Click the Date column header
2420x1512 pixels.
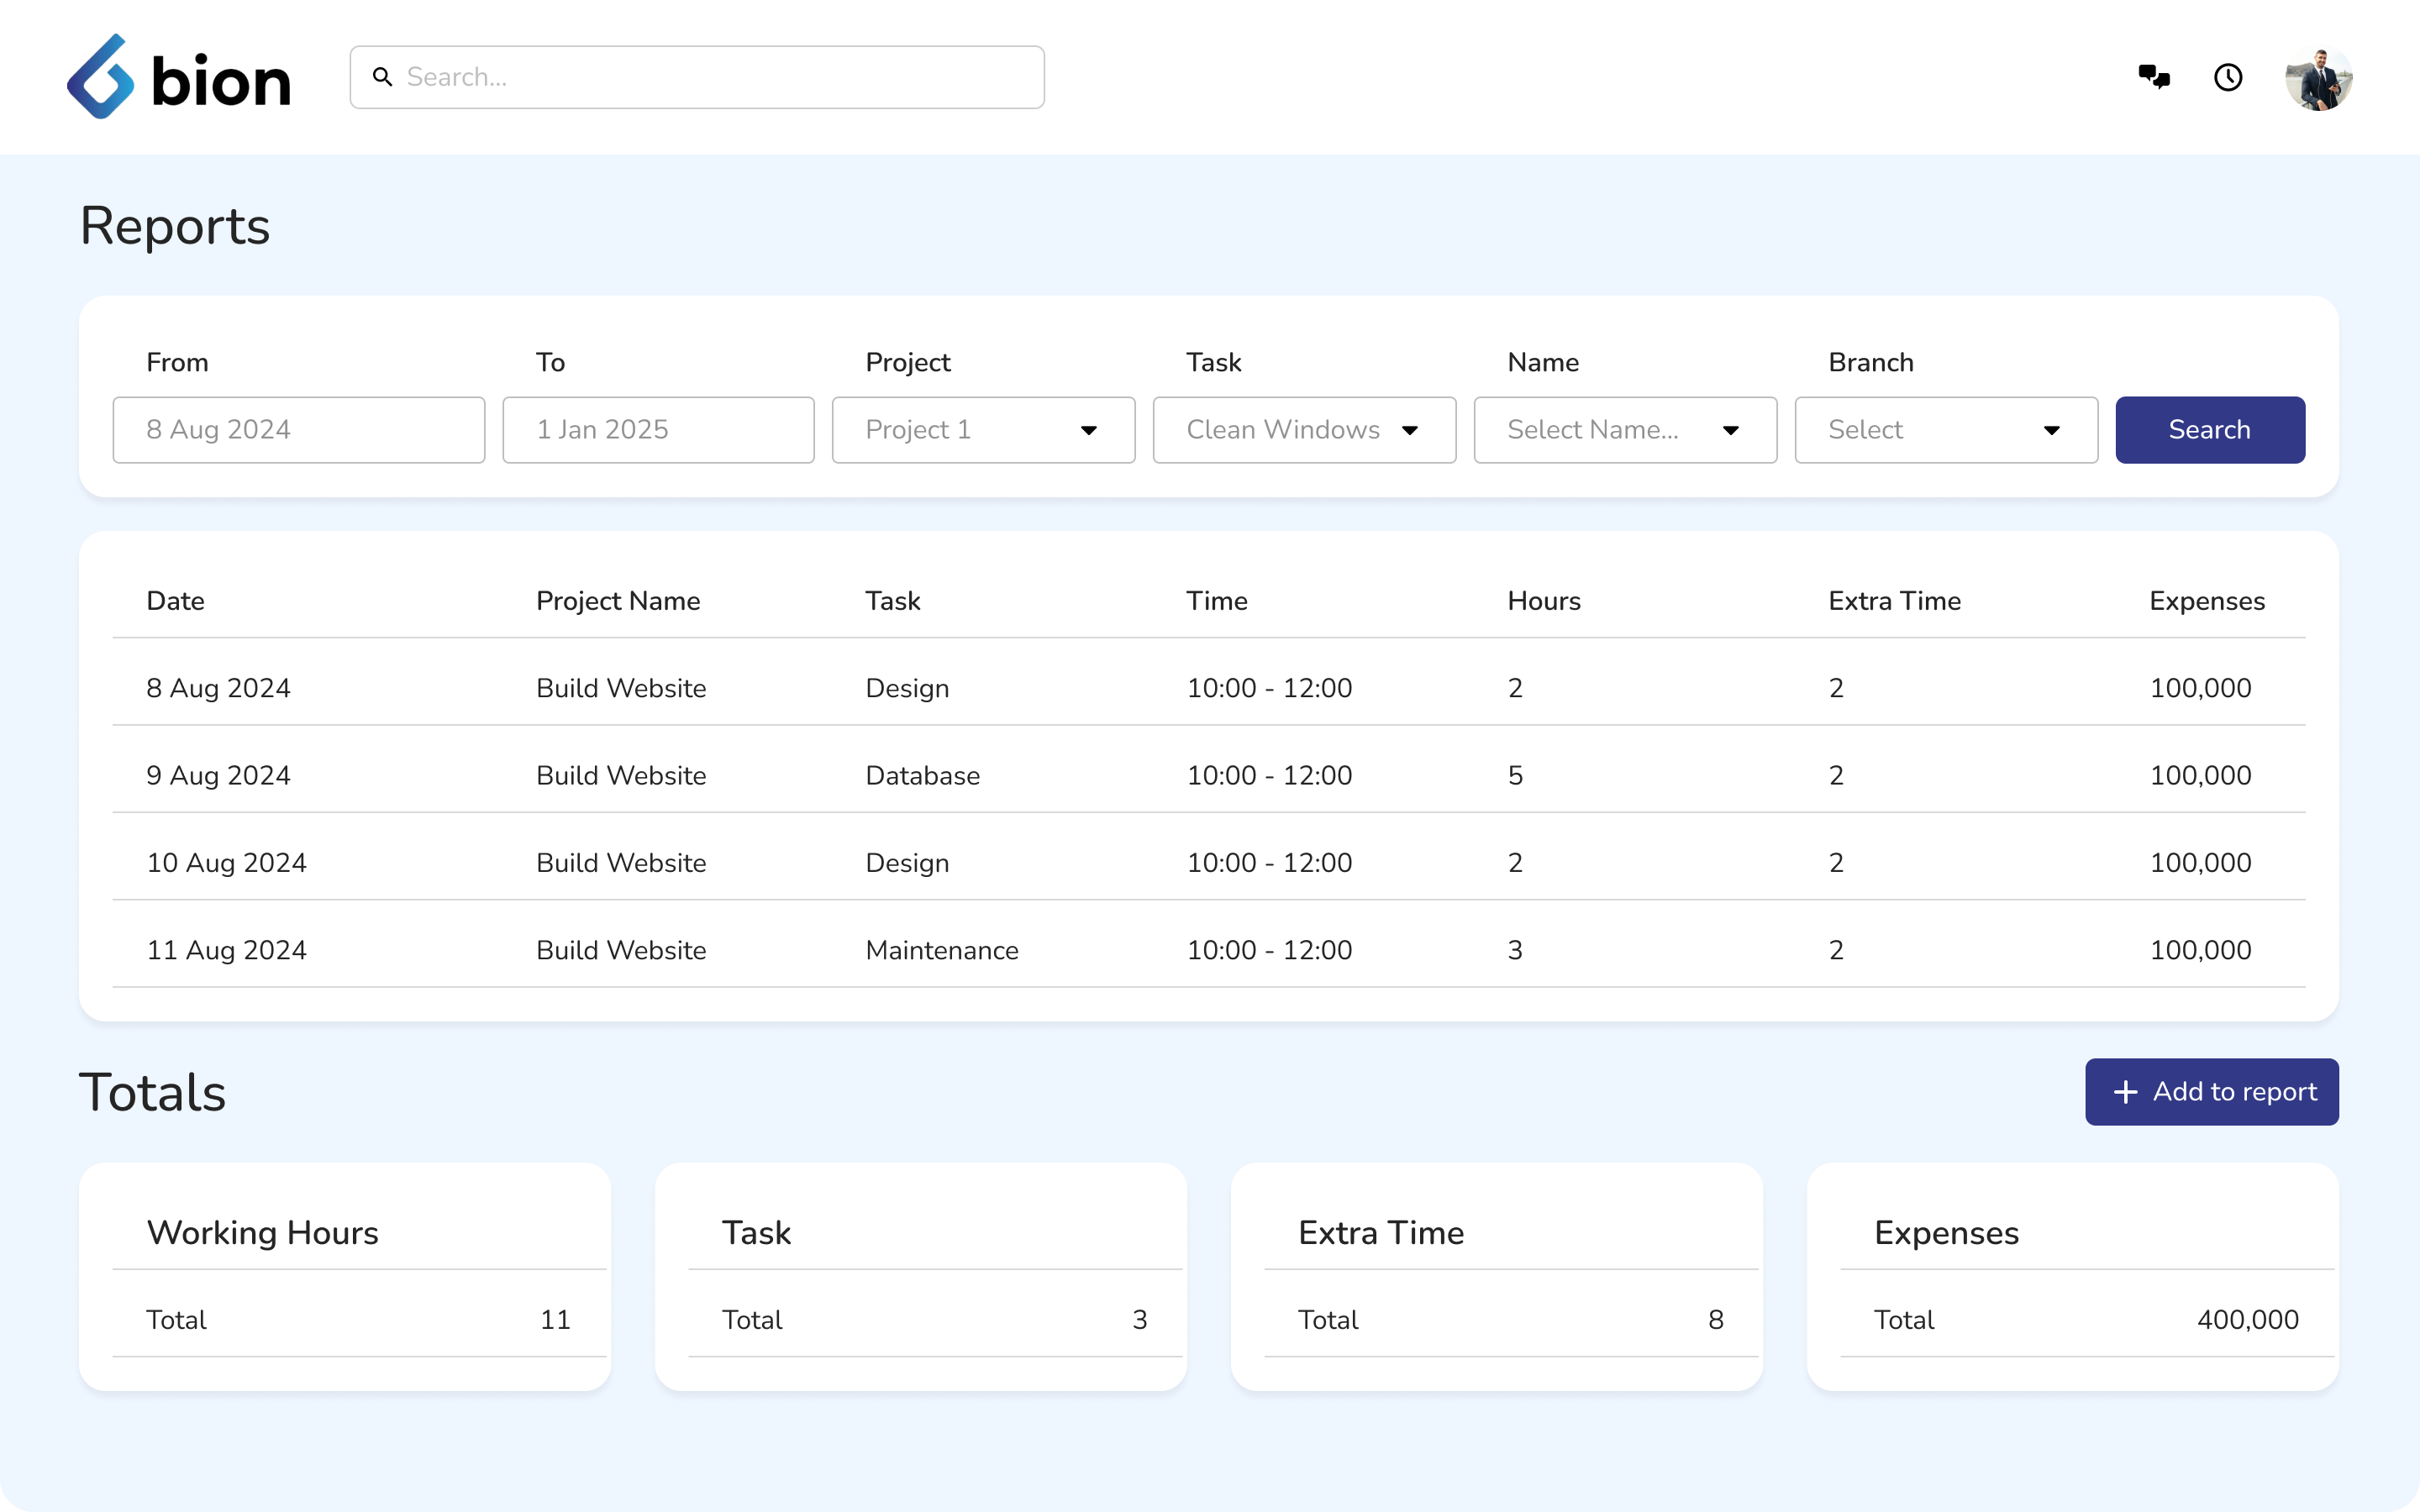(x=175, y=601)
